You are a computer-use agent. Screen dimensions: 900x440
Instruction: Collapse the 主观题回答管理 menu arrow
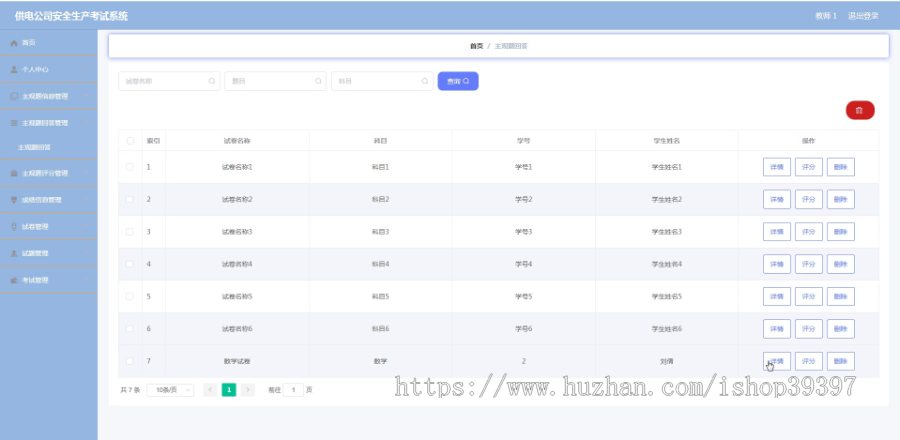point(86,123)
